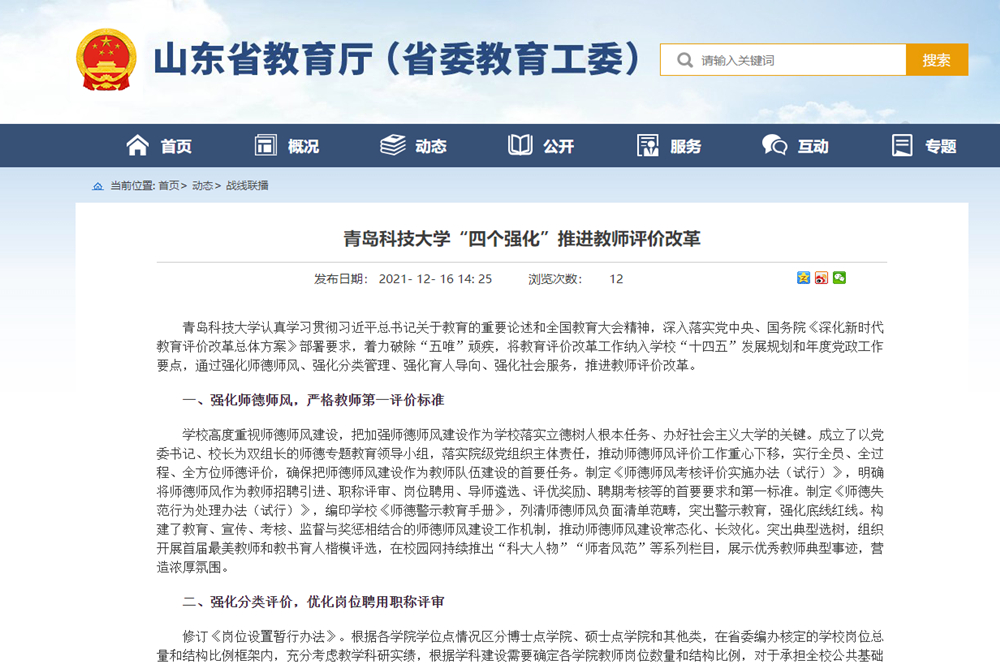Image resolution: width=1000 pixels, height=667 pixels.
Task: Click the 山东省教育厅 site title
Action: pos(396,60)
